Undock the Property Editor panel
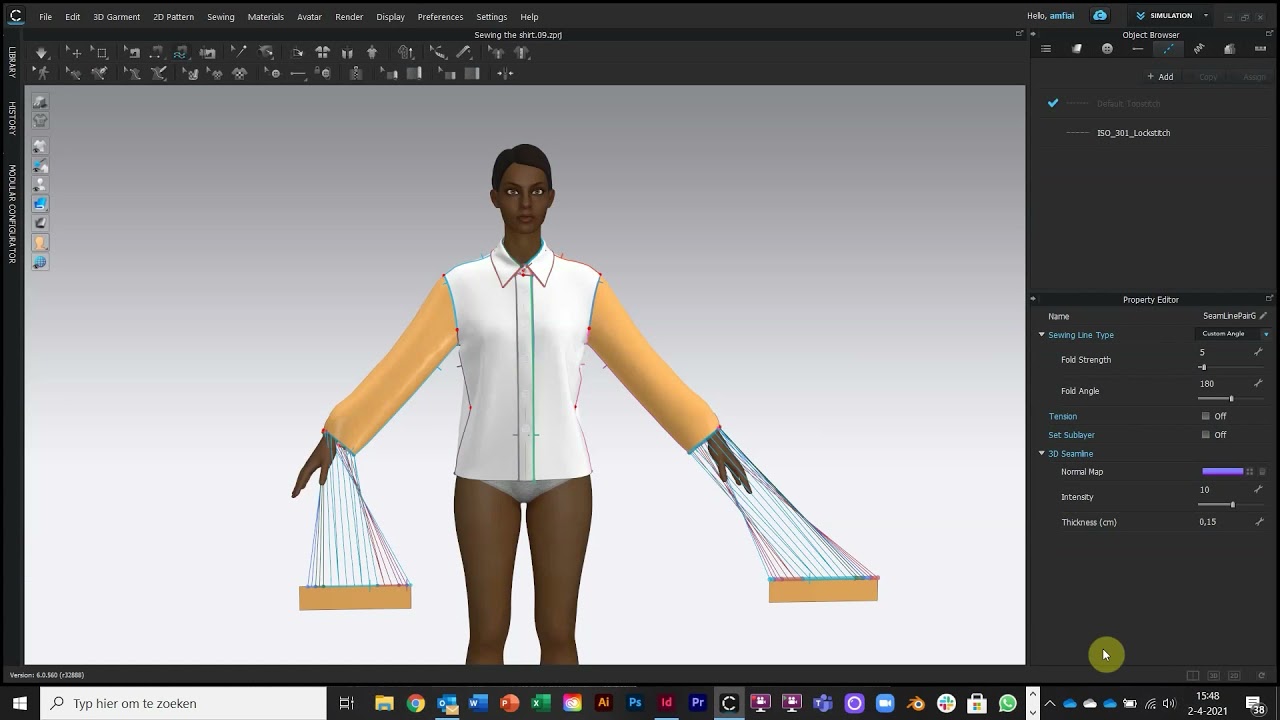 point(1269,299)
